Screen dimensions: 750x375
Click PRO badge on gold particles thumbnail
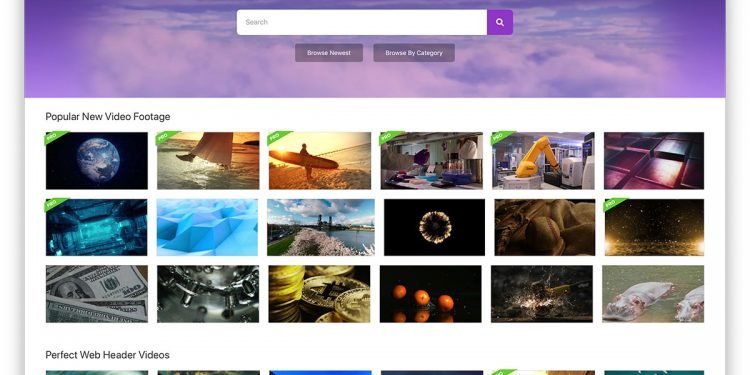[612, 203]
